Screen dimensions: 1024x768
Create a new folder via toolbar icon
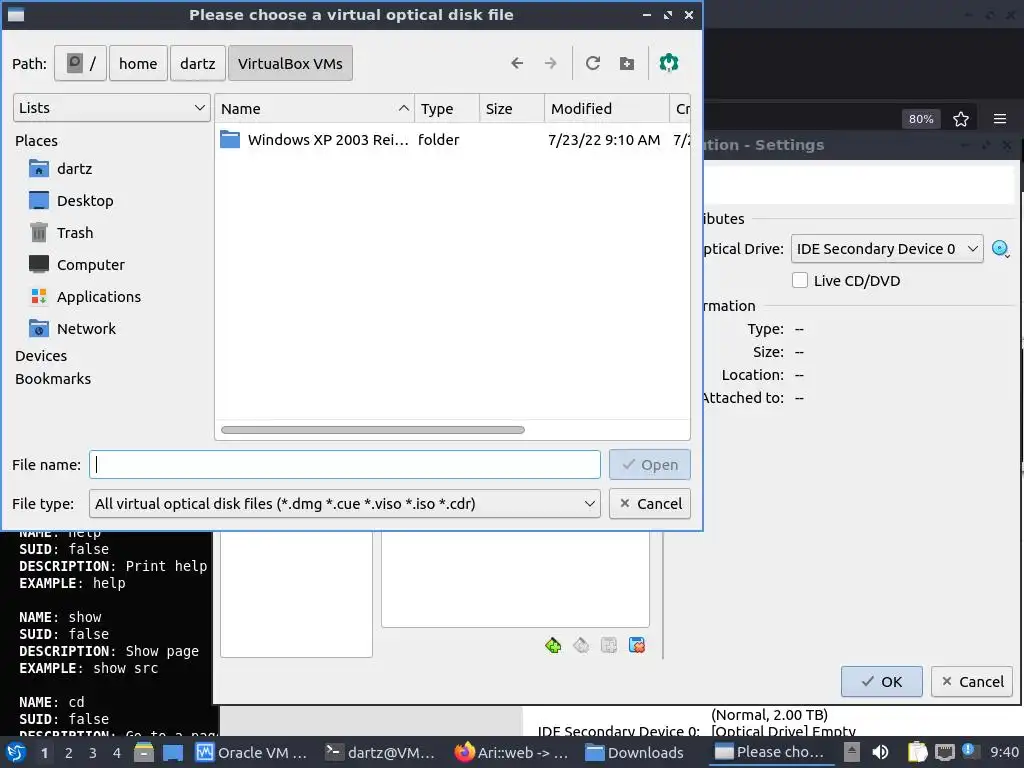pyautogui.click(x=627, y=63)
